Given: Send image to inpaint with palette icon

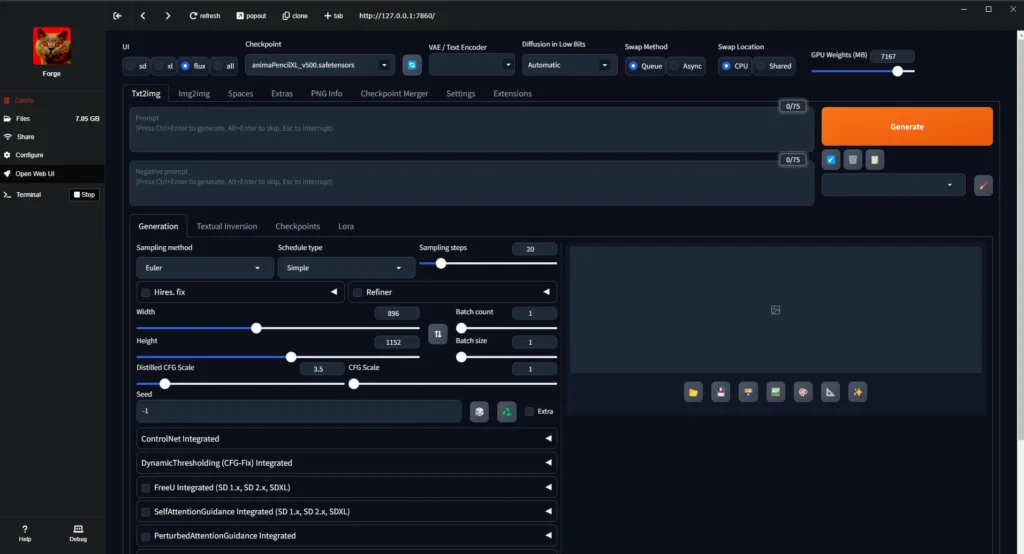Looking at the screenshot, I should click(802, 393).
